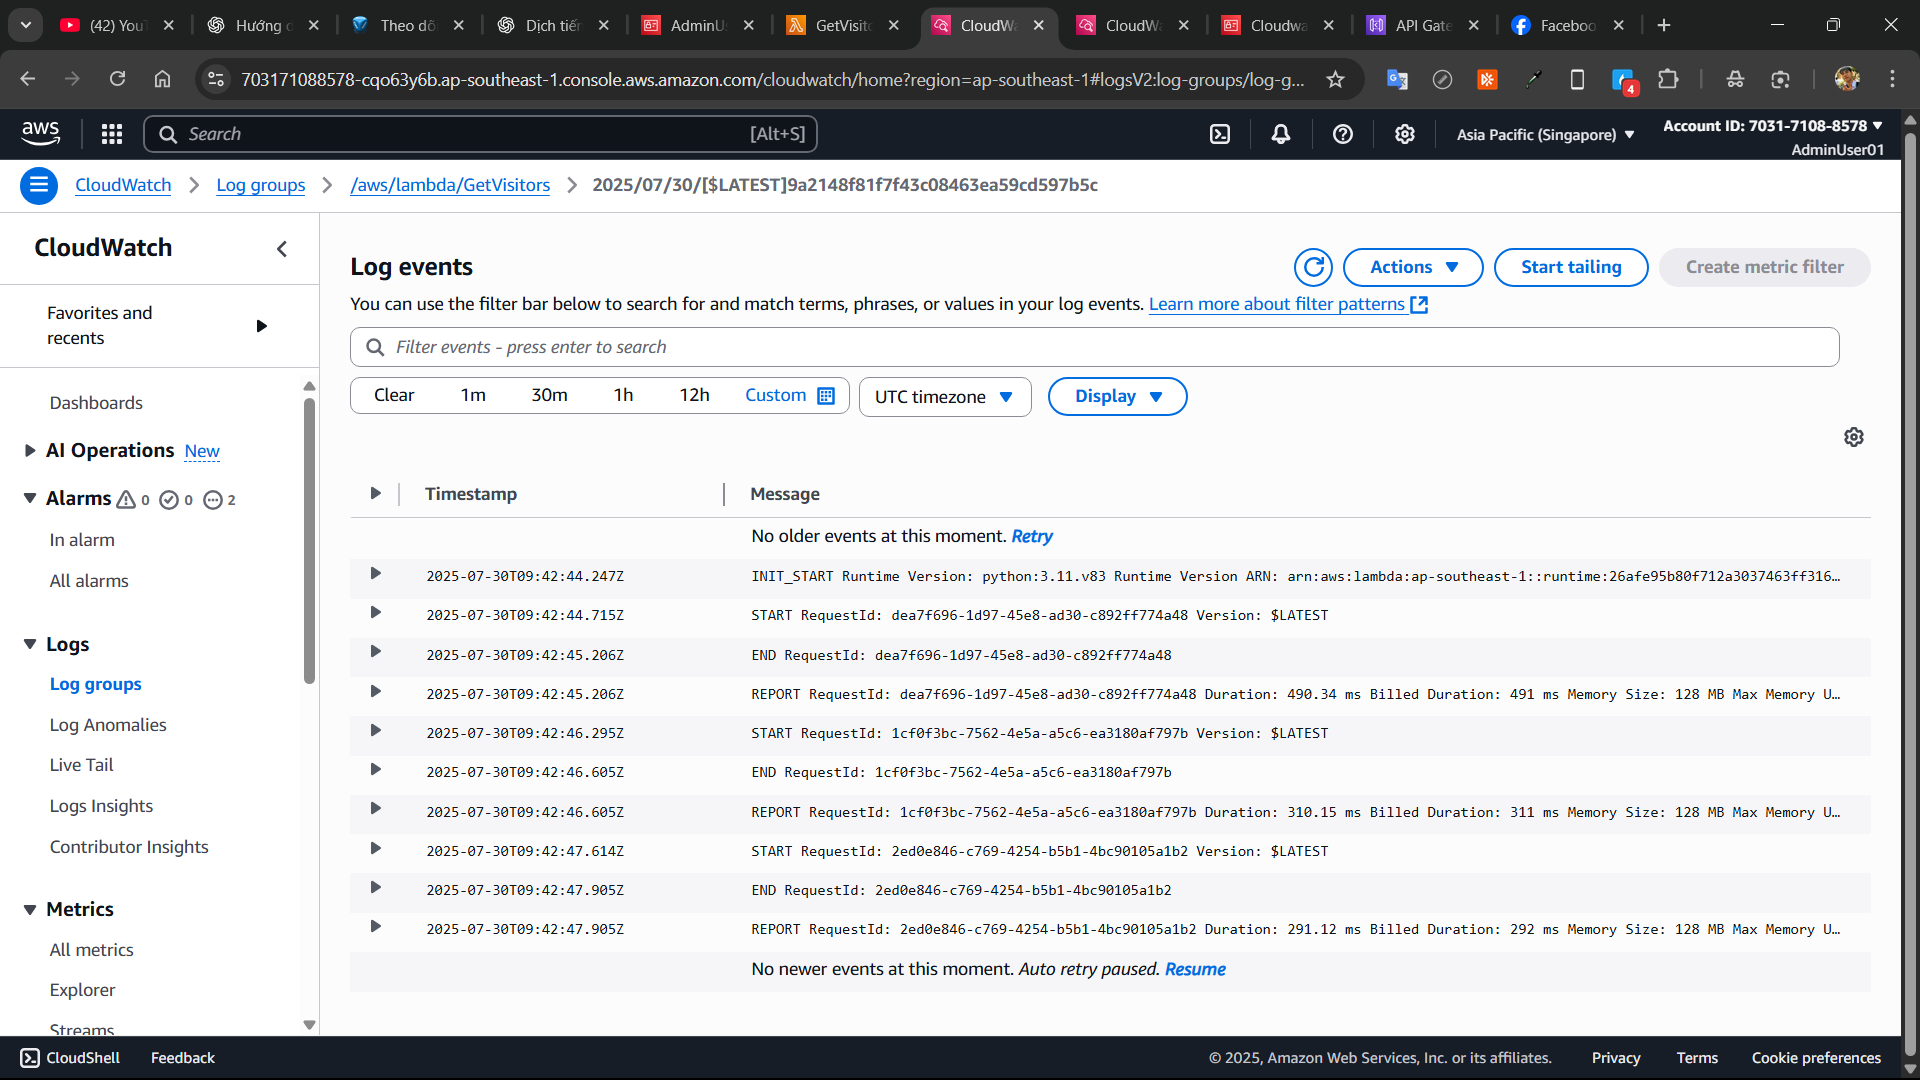
Task: Click the sidebar vertical scrollbar
Action: click(309, 540)
